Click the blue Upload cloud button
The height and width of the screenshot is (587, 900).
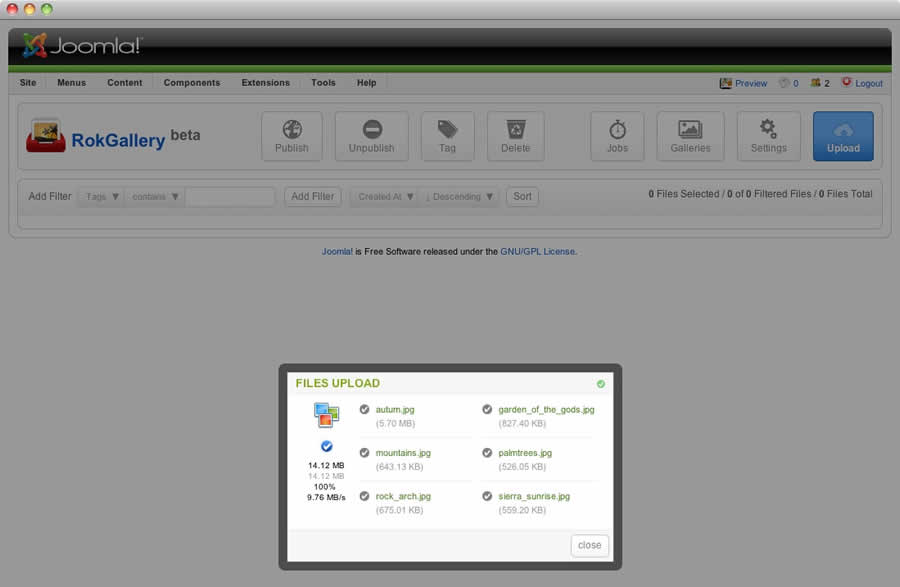tap(843, 136)
